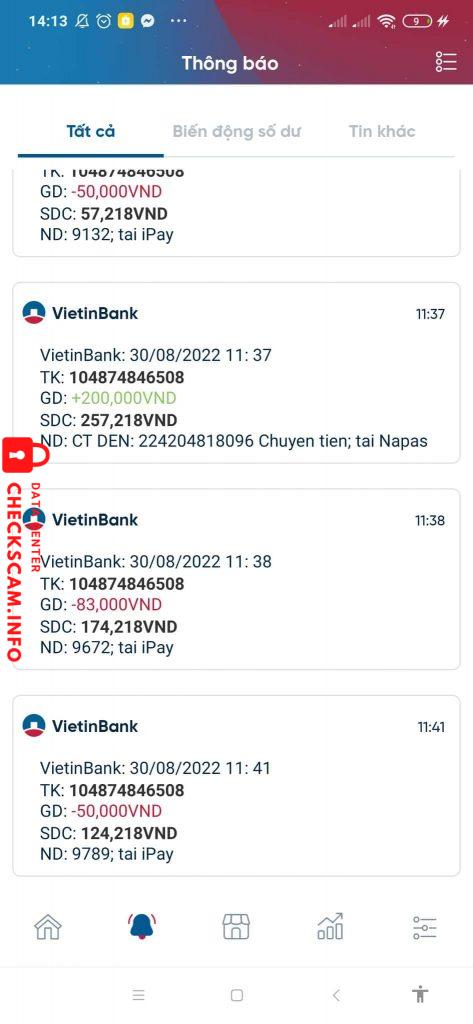Go to Home icon in bottom bar
473x1024 pixels.
coord(48,926)
